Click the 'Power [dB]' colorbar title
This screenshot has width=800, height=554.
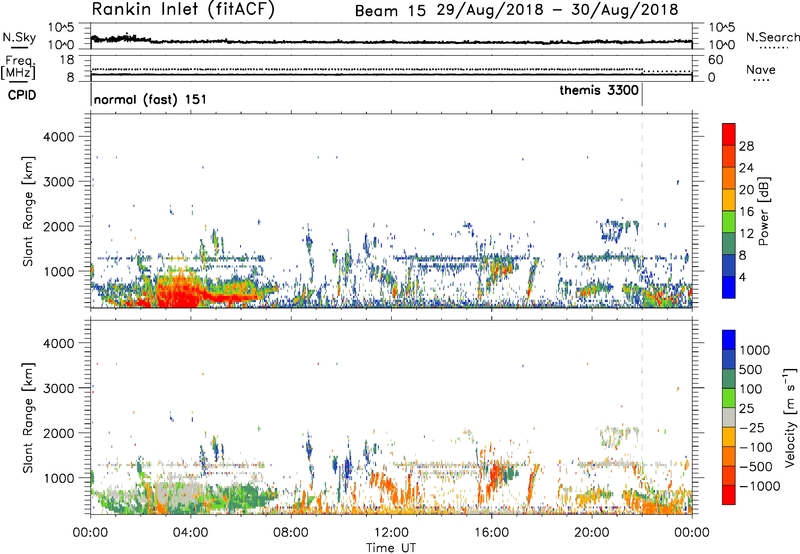click(x=764, y=211)
